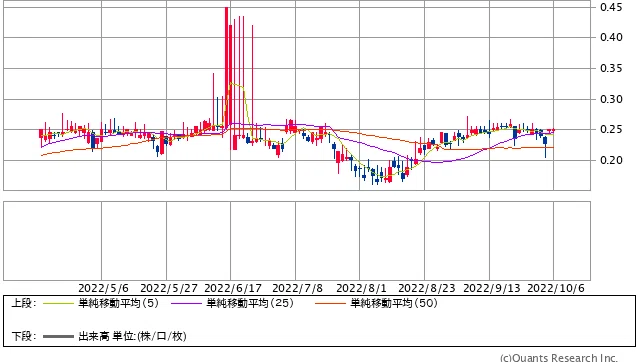The height and width of the screenshot is (362, 638).
Task: Click the gray volume bar swatch in legend
Action: pyautogui.click(x=58, y=337)
